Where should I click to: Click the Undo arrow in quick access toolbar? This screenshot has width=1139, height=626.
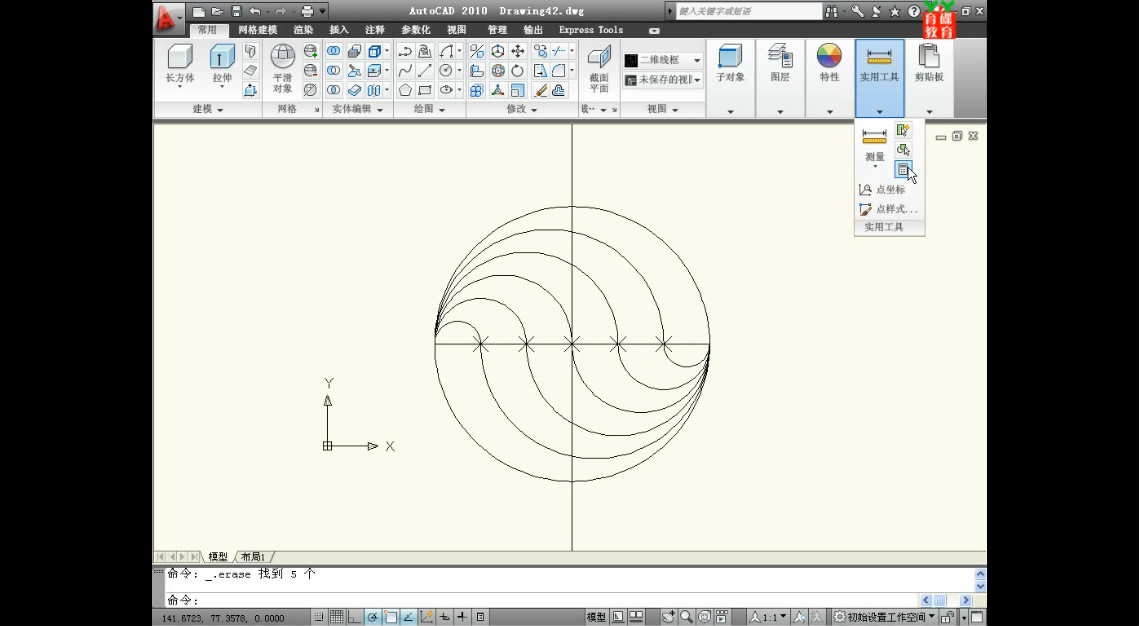(255, 11)
